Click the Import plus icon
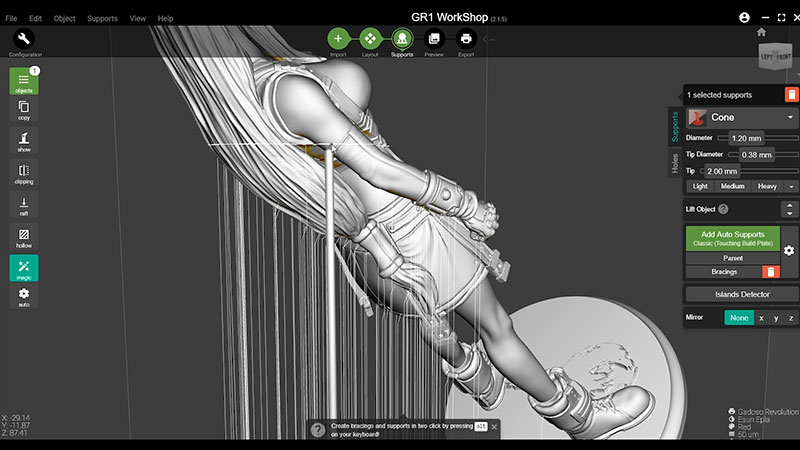This screenshot has width=800, height=450. pos(338,38)
